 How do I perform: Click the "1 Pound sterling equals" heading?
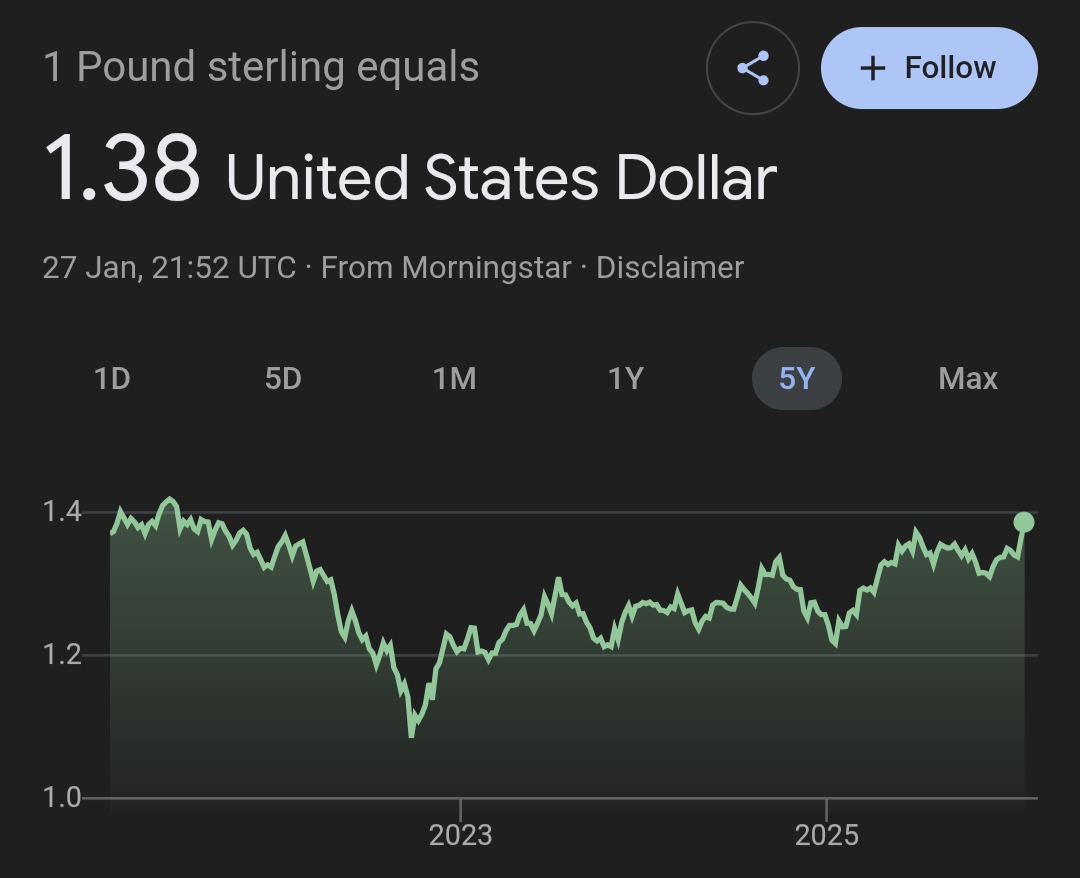261,68
